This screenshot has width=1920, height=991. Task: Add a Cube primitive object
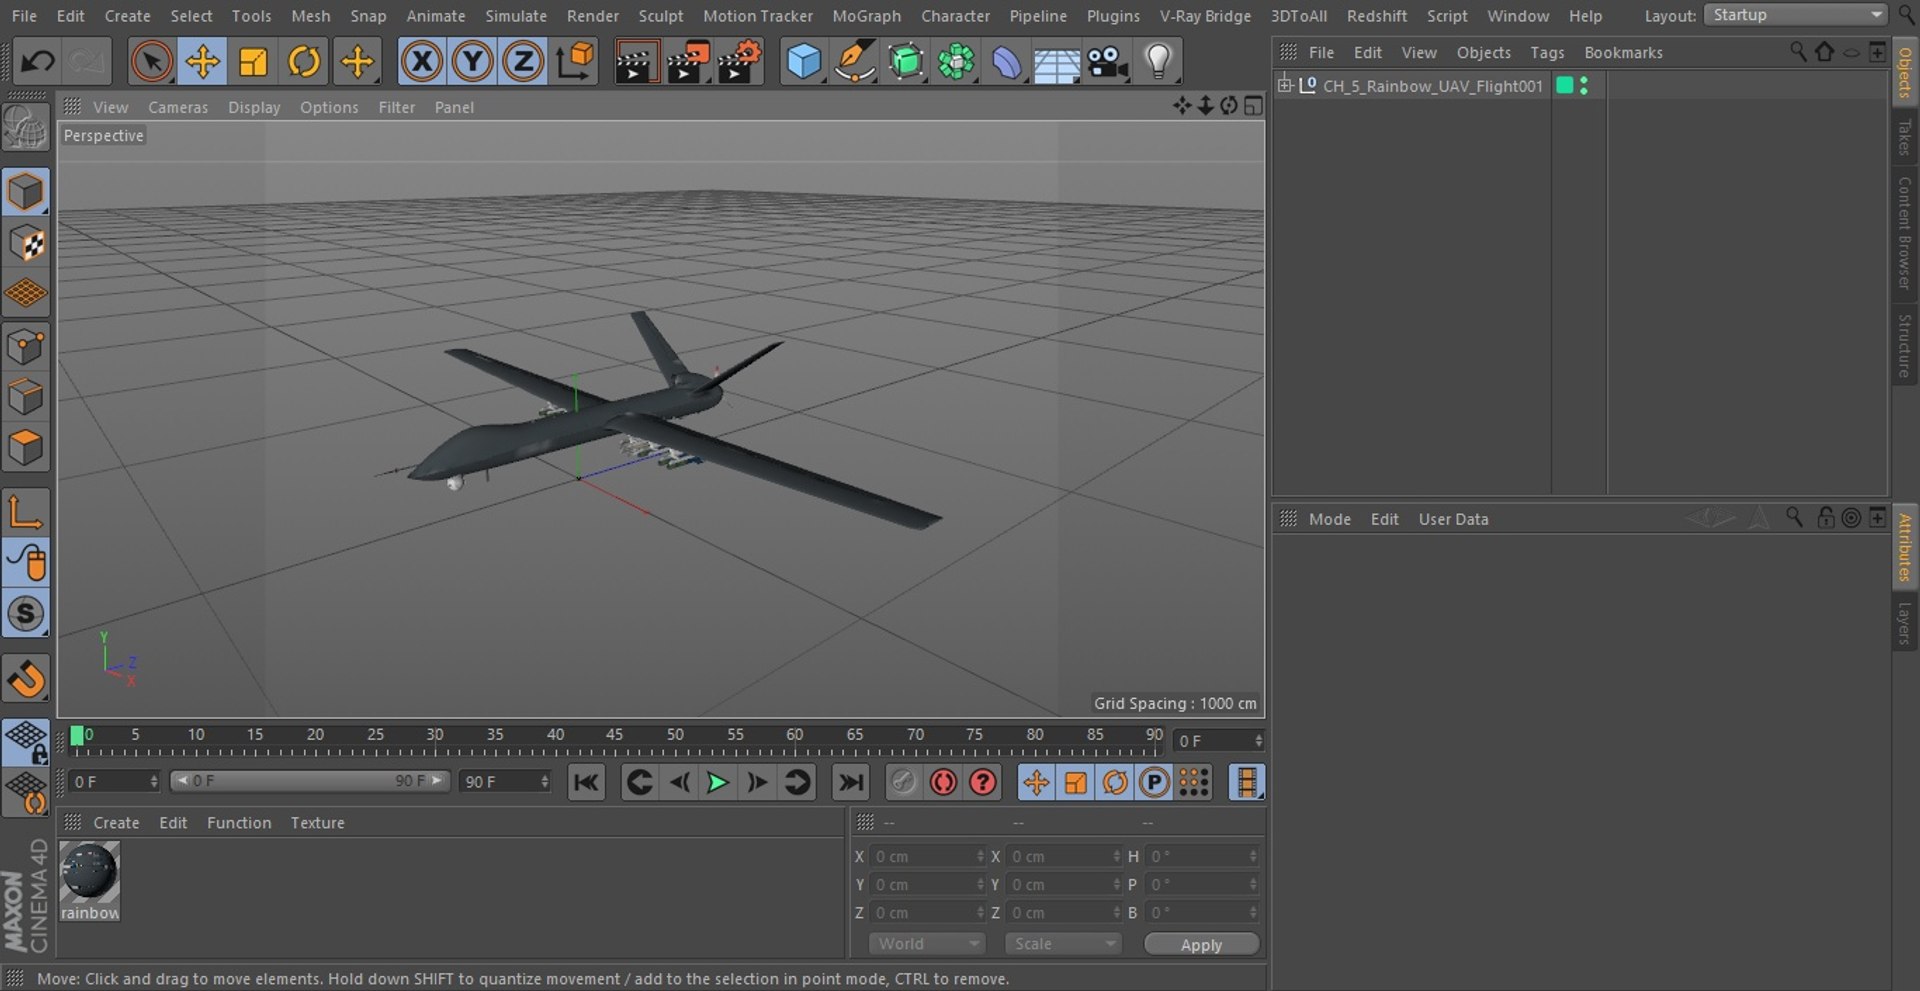click(x=804, y=62)
